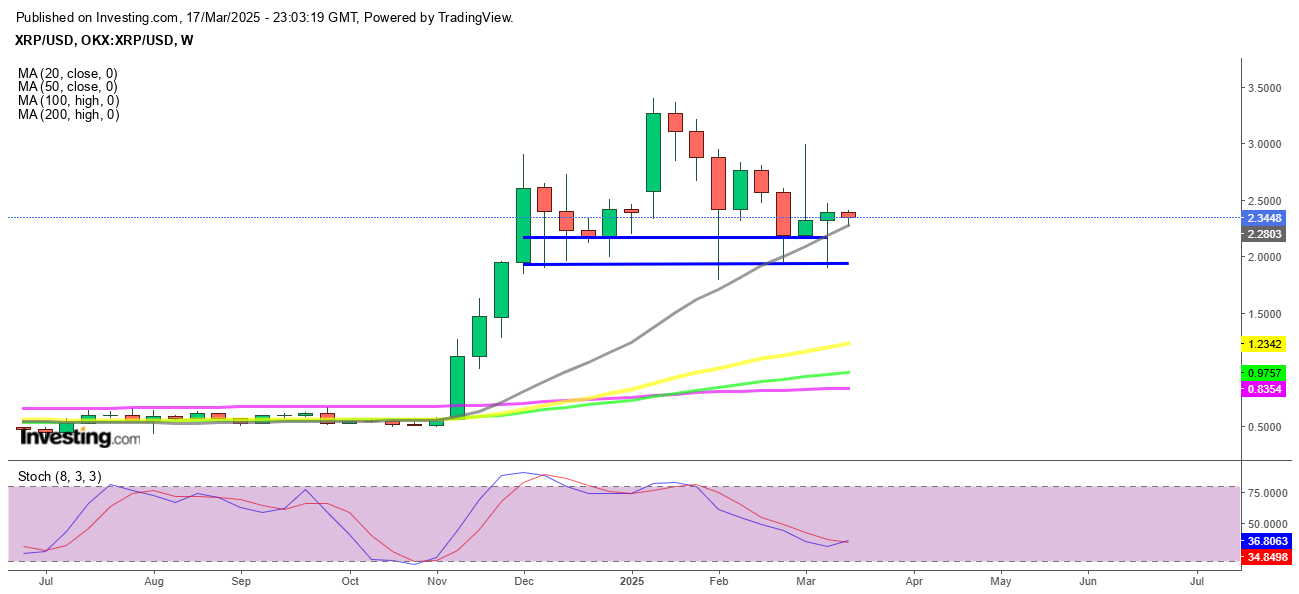1299x594 pixels.
Task: Click the Investing.com watermark logo
Action: 80,437
